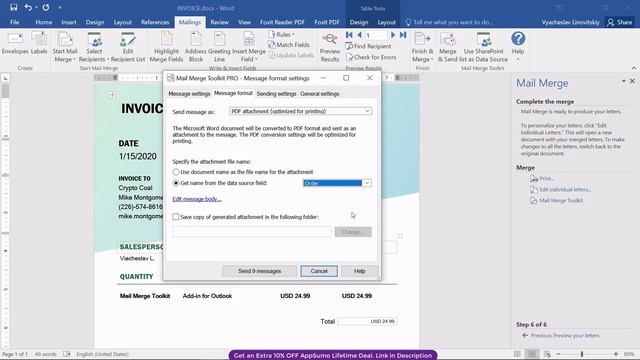Viewport: 640px width, 360px height.
Task: Open Finish & Merge dropdown
Action: [422, 48]
